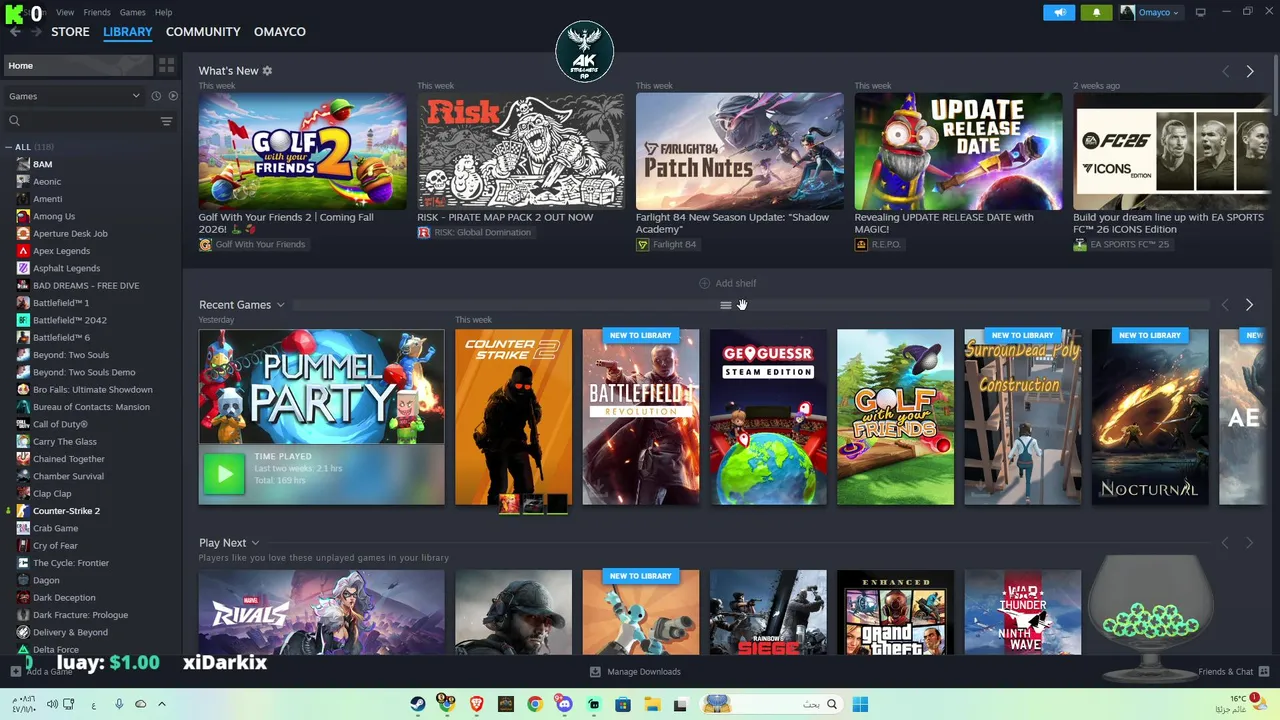
Task: Go to the STORE tab
Action: click(70, 32)
